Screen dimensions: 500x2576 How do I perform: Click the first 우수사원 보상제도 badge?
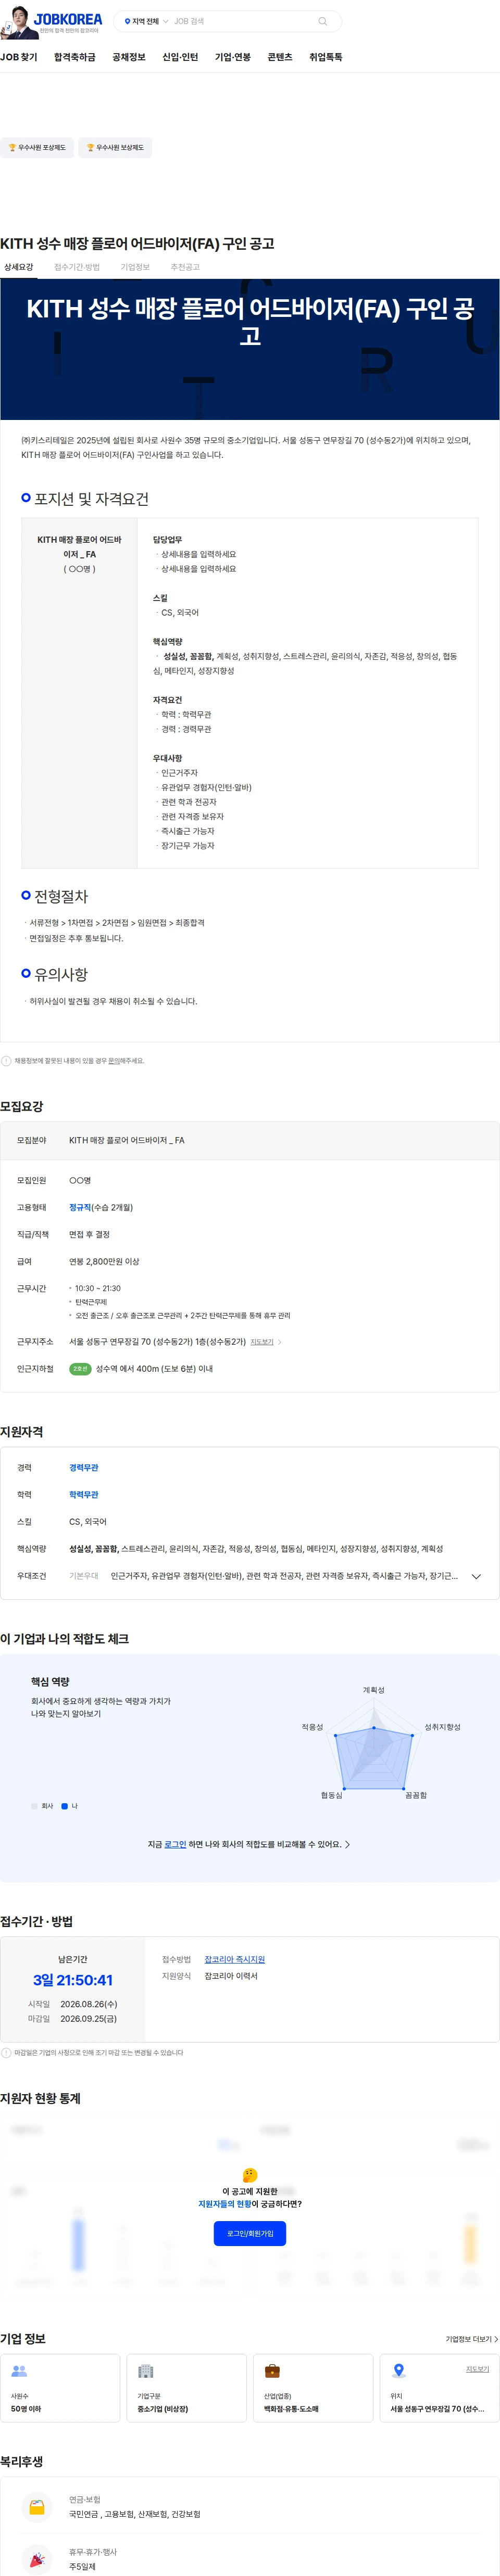tap(37, 148)
